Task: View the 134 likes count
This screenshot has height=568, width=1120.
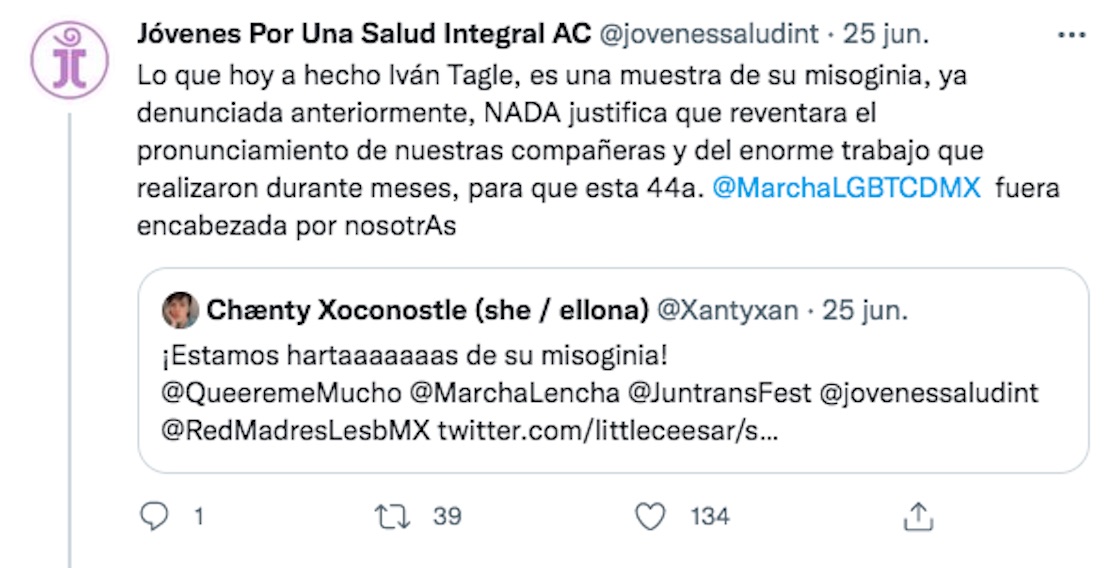Action: point(710,516)
